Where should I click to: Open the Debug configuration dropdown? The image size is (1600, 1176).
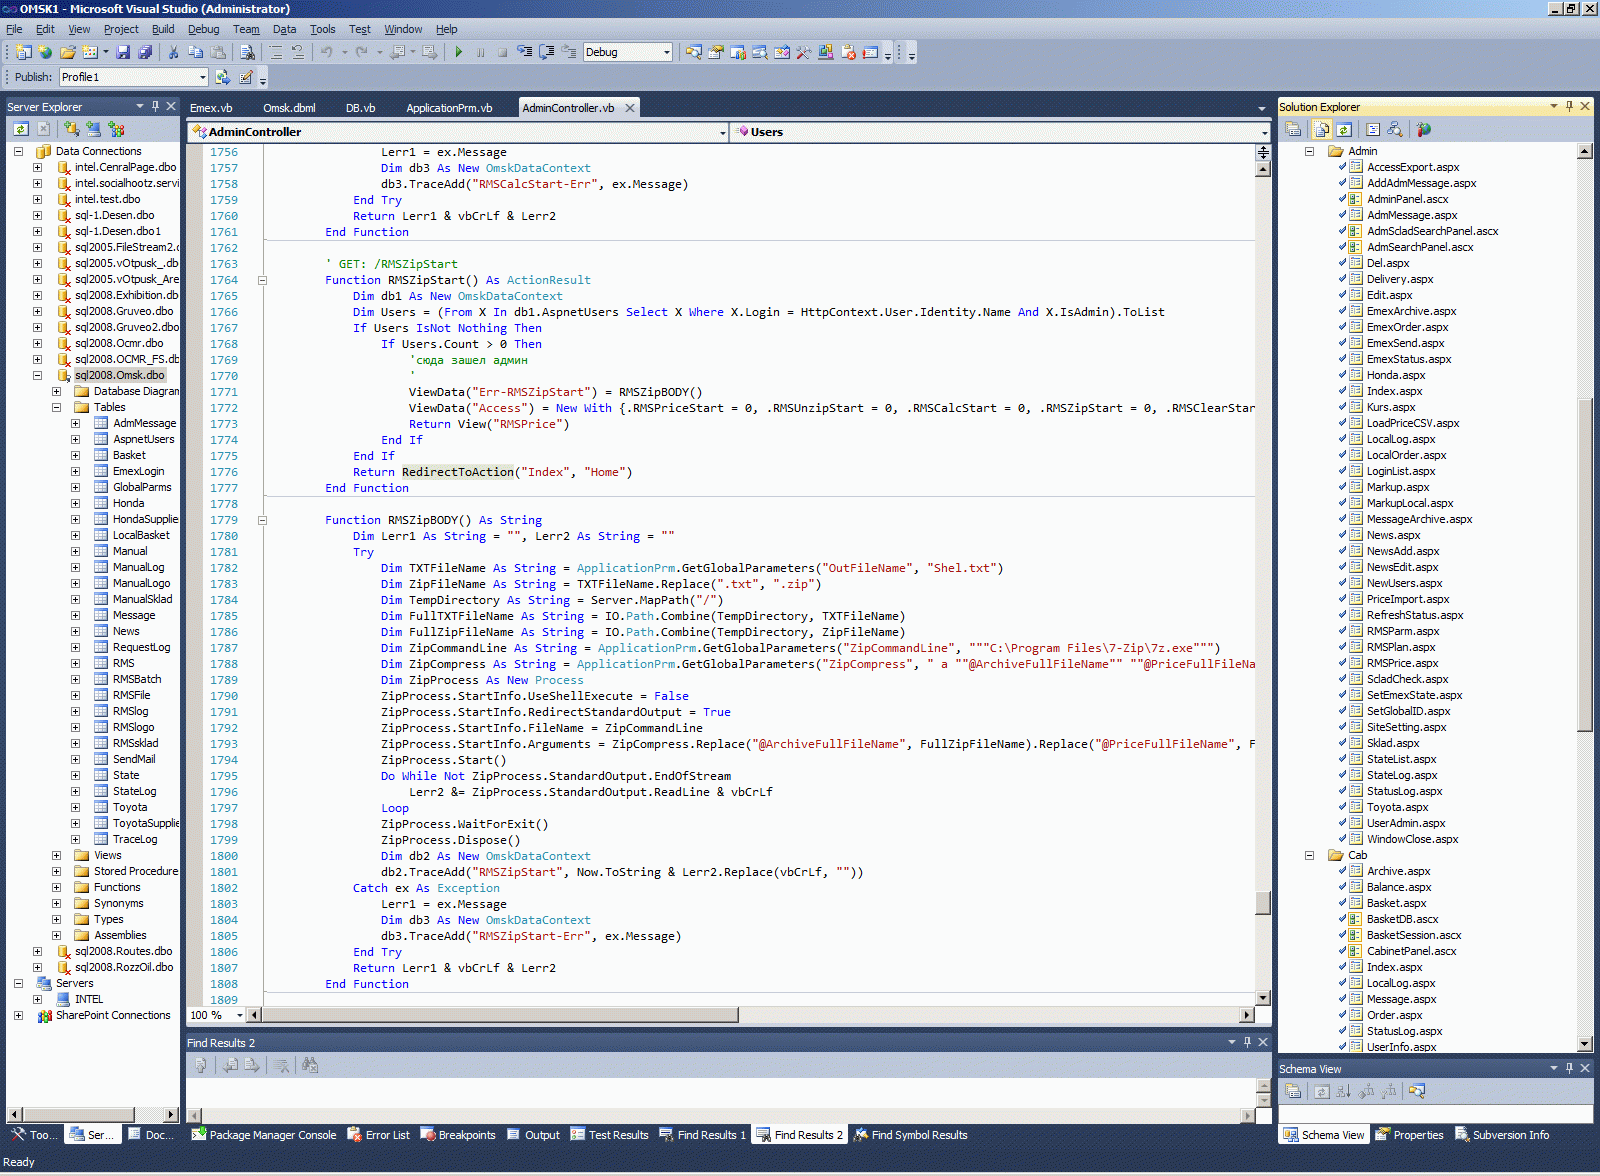pyautogui.click(x=667, y=52)
